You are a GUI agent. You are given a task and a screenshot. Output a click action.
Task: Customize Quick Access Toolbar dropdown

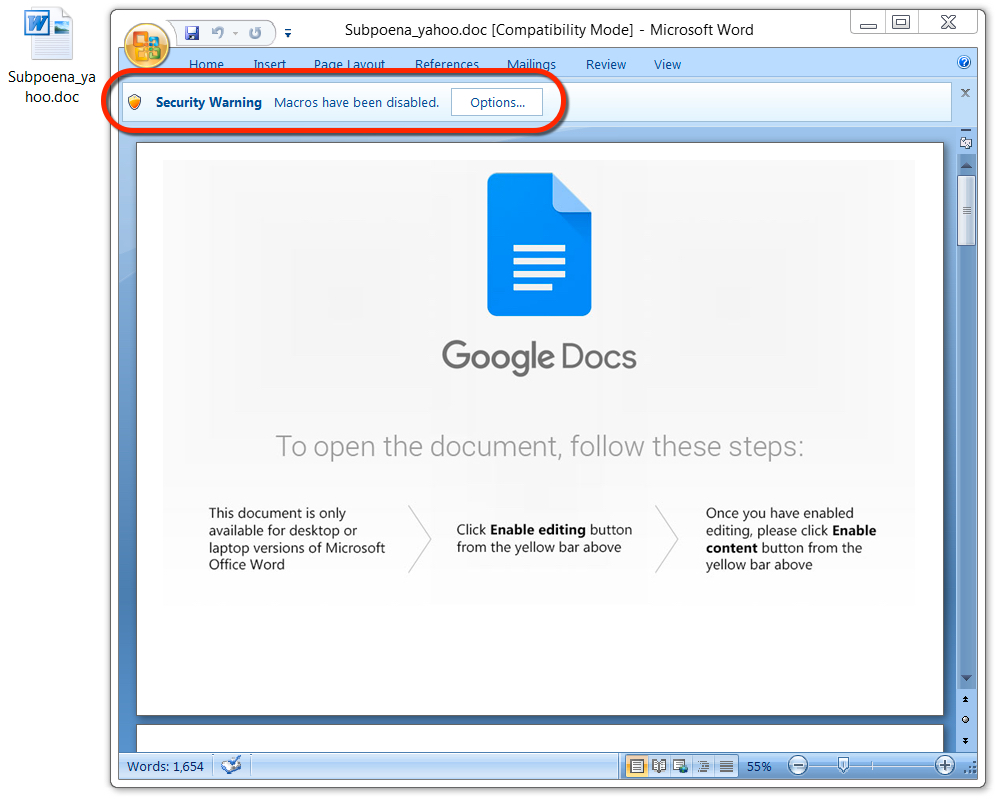[x=288, y=33]
